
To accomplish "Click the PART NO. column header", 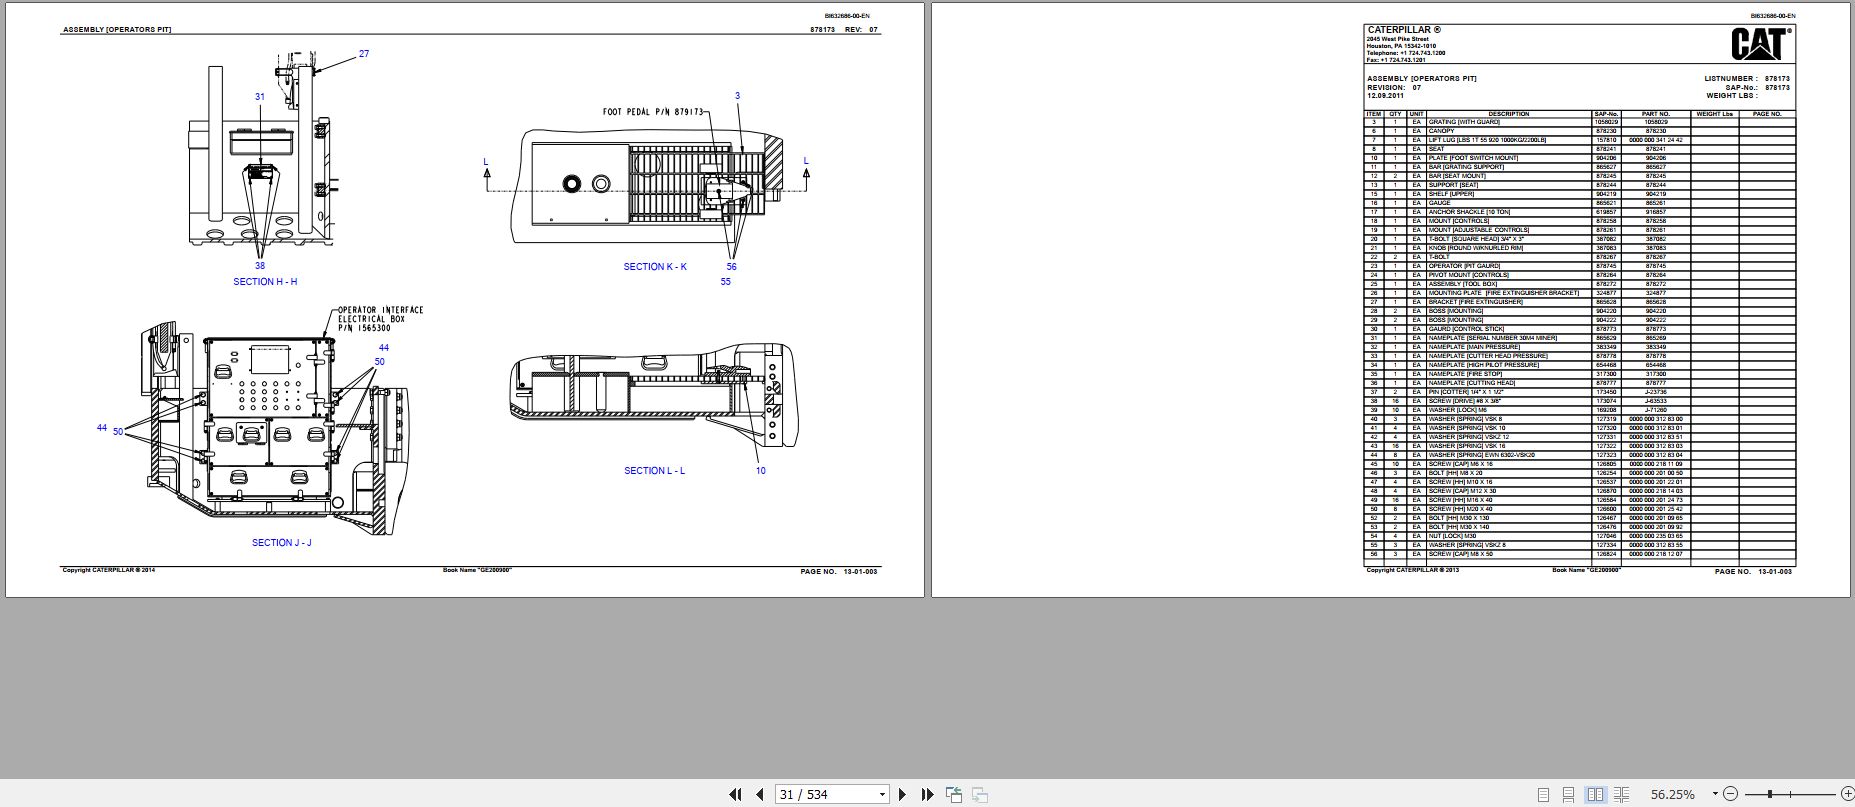I will [1656, 114].
